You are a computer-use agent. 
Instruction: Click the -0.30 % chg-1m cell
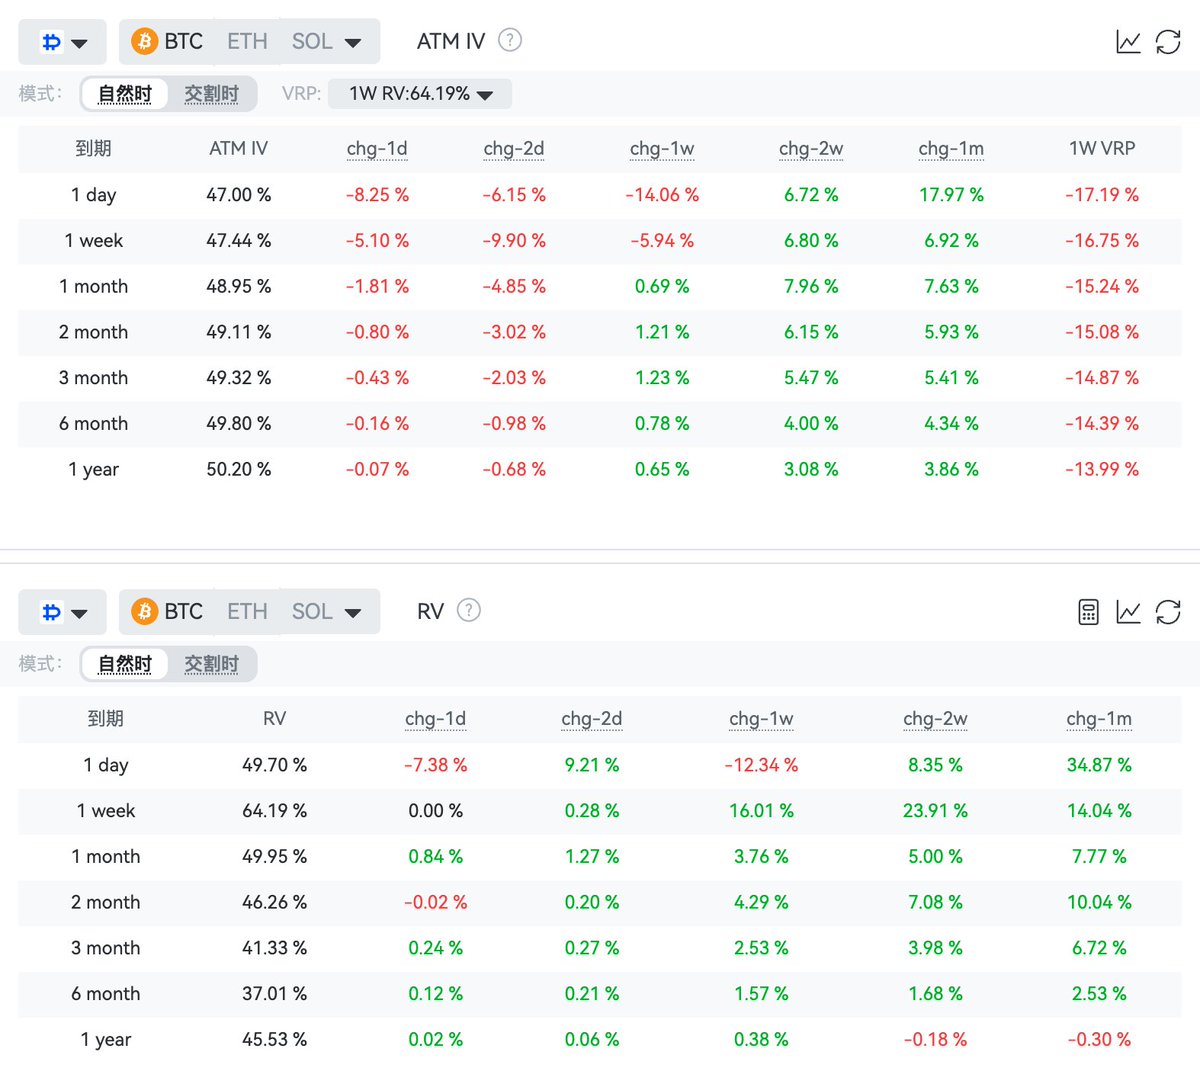tap(1099, 1040)
